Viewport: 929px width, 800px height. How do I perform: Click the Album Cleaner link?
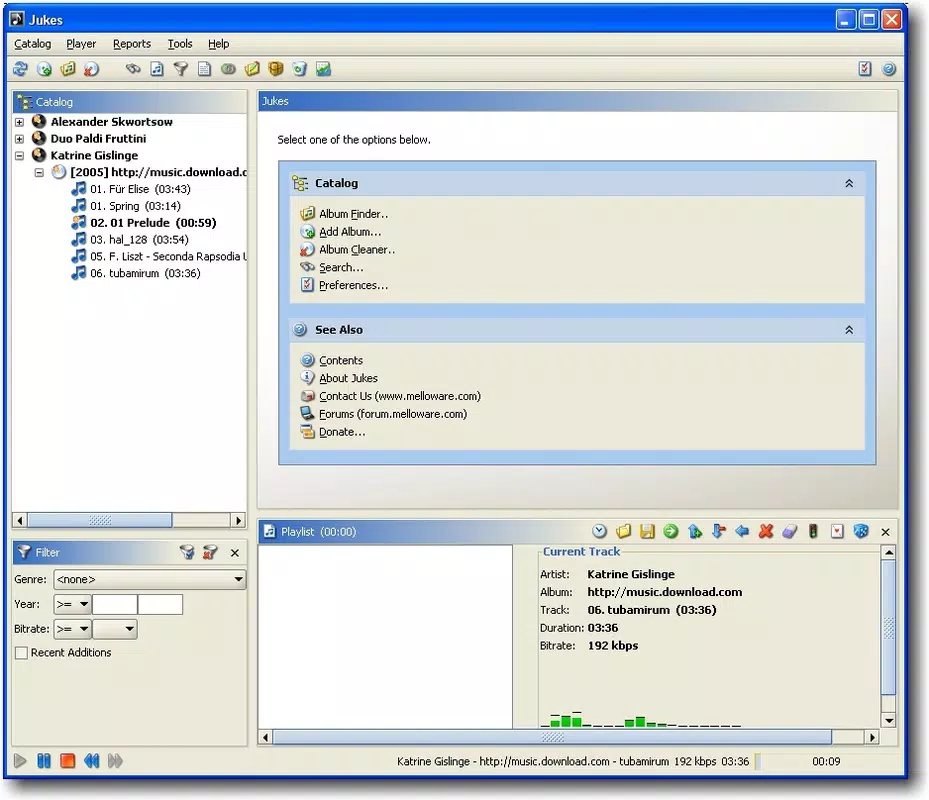click(x=357, y=249)
